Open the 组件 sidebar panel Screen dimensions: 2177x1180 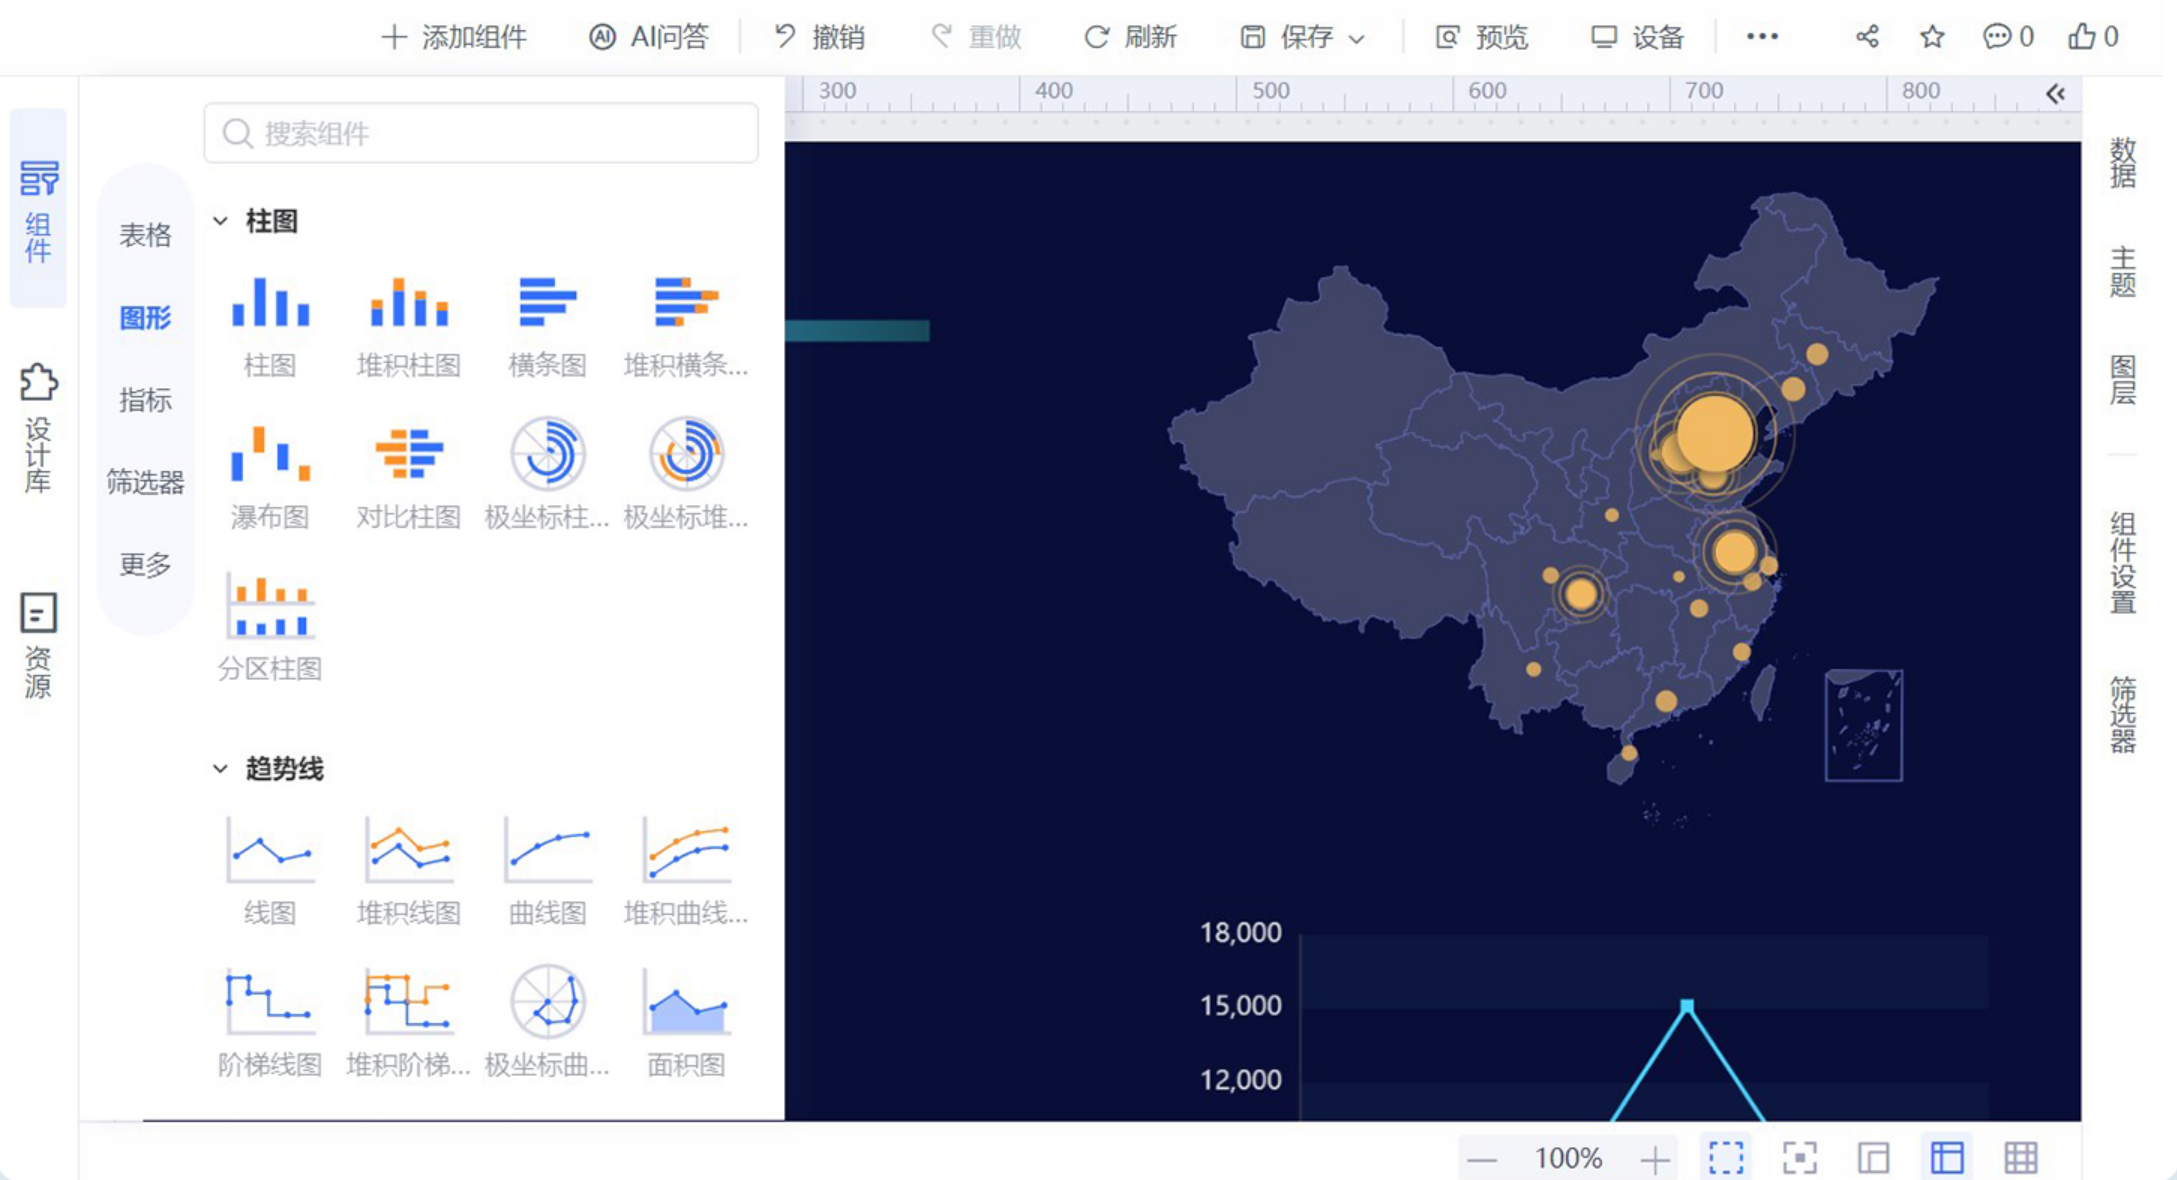38,209
